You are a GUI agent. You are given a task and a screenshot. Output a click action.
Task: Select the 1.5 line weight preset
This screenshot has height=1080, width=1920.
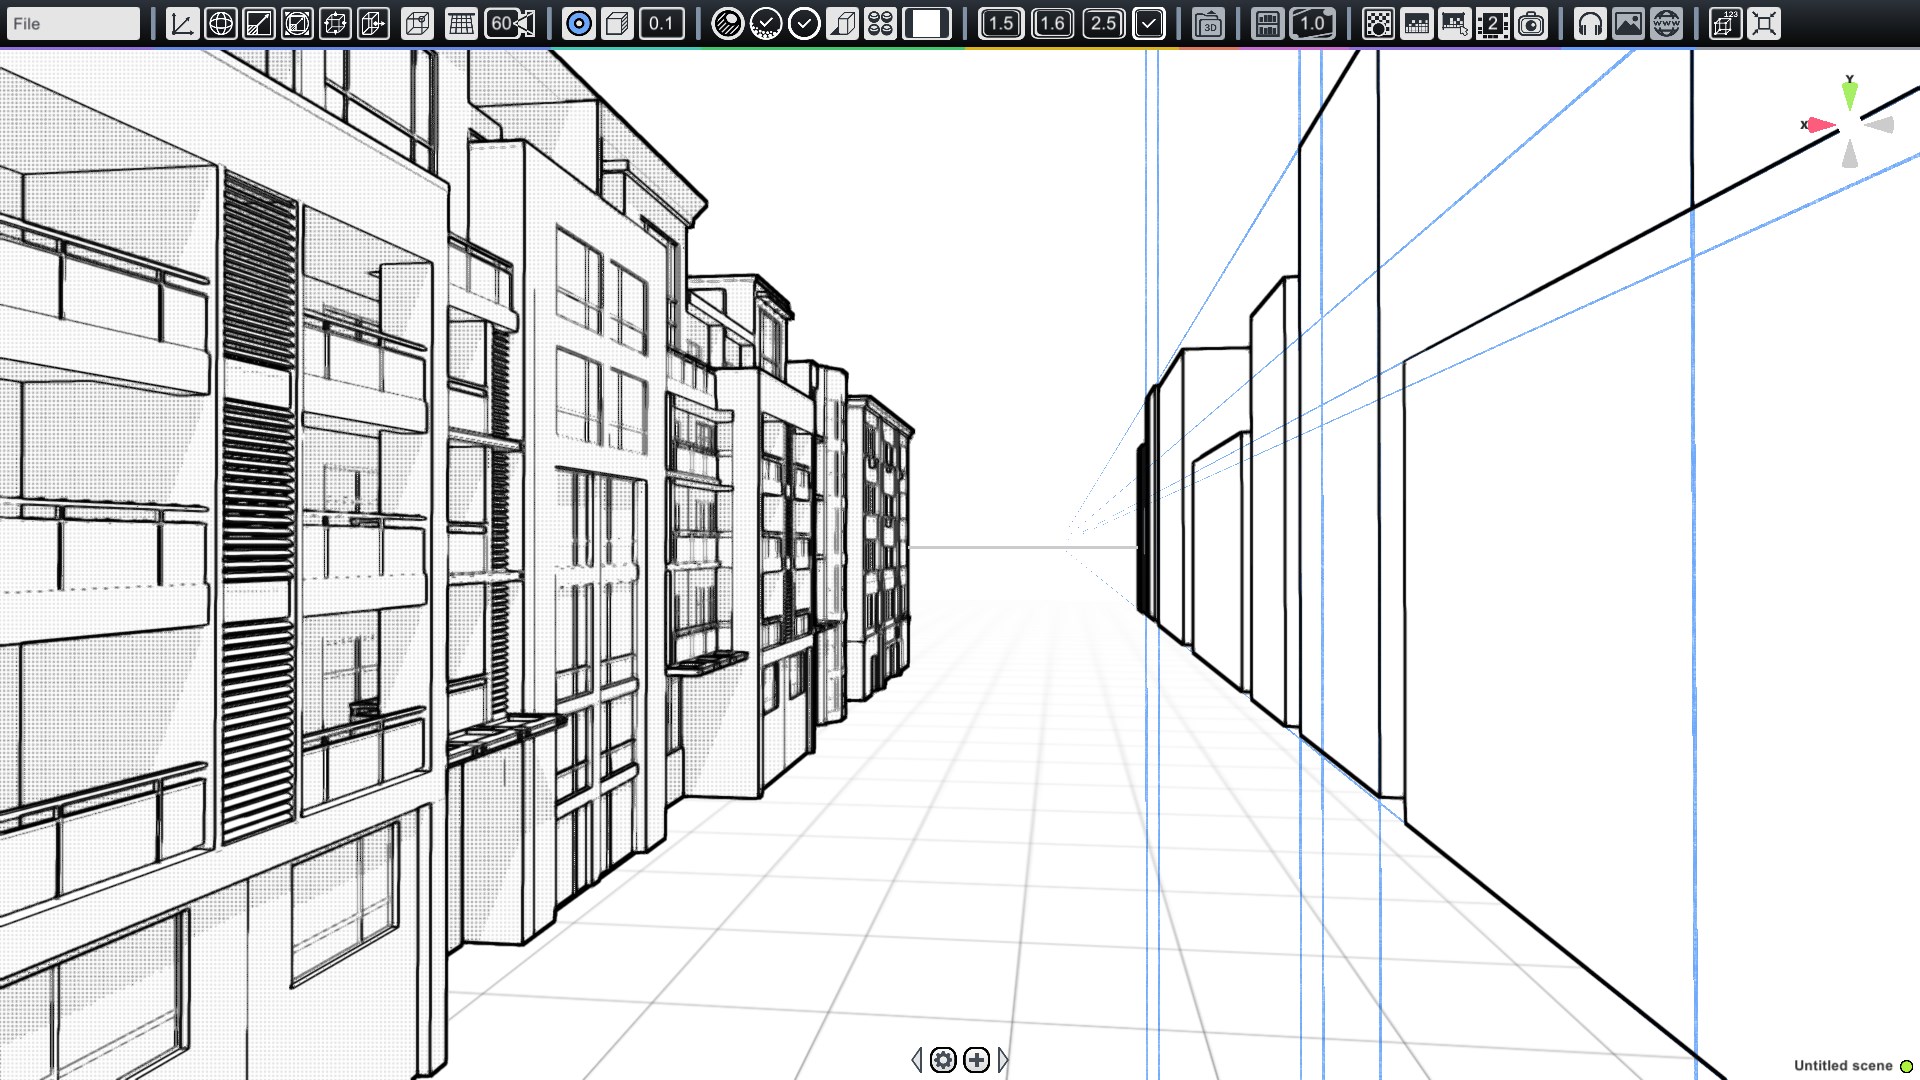pos(1001,23)
